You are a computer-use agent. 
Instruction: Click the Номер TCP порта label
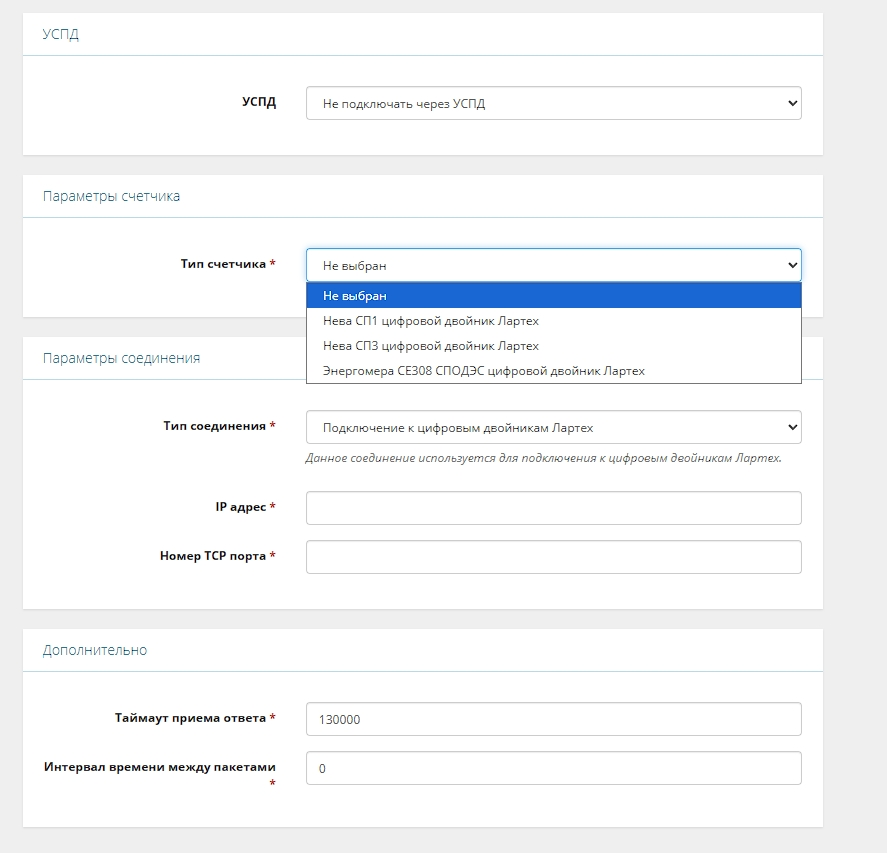pos(212,556)
